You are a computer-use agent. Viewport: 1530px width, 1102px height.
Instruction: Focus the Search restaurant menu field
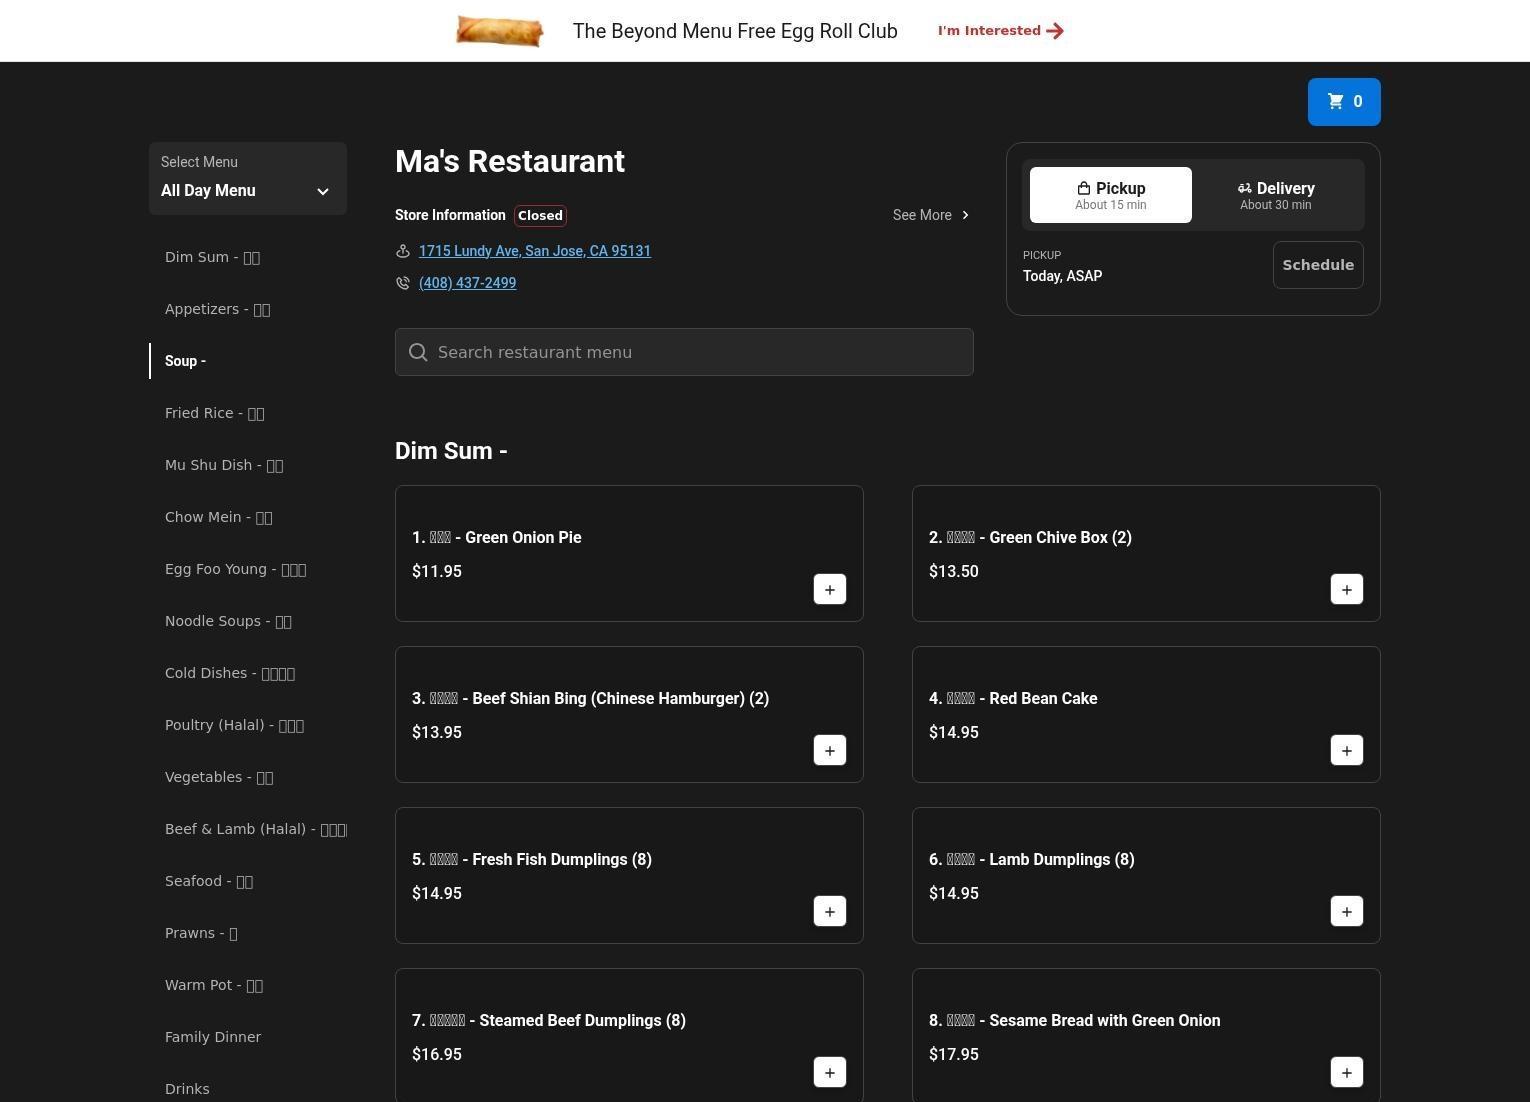[684, 352]
